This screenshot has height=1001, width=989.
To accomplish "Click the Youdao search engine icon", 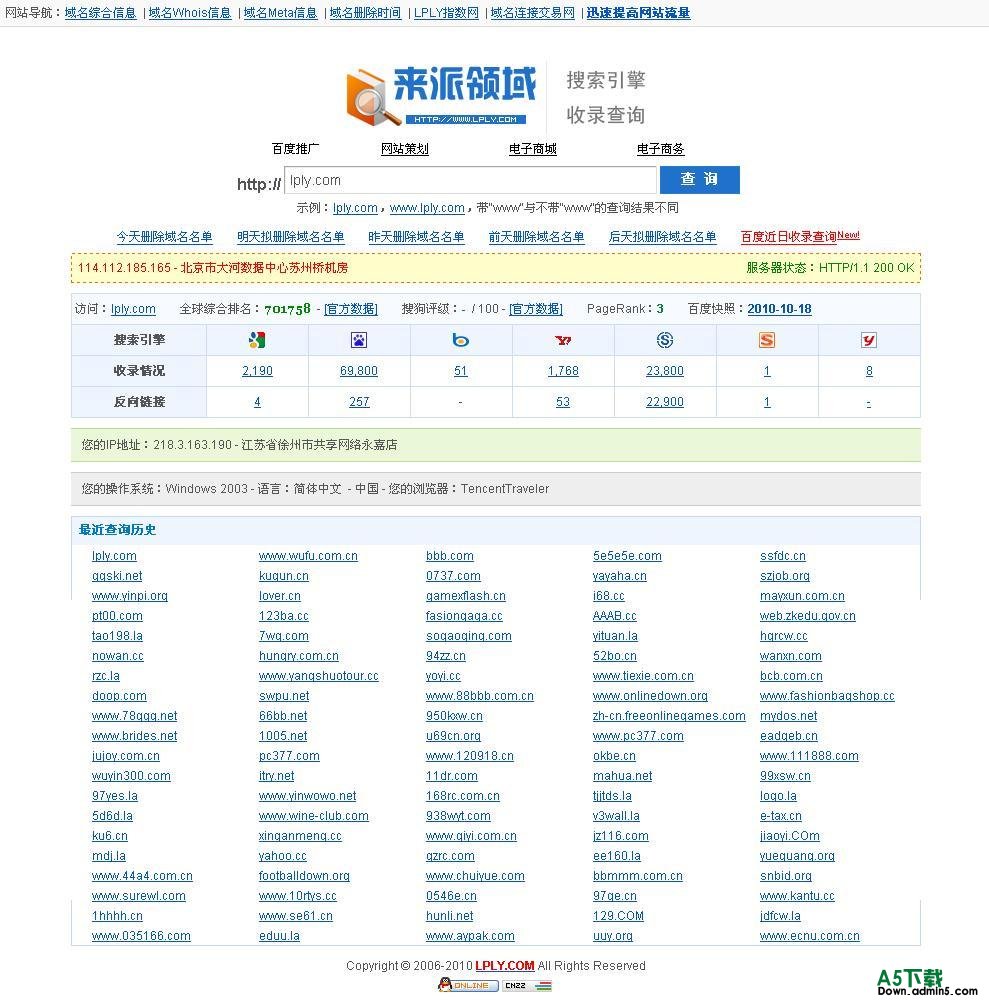I will [x=869, y=340].
